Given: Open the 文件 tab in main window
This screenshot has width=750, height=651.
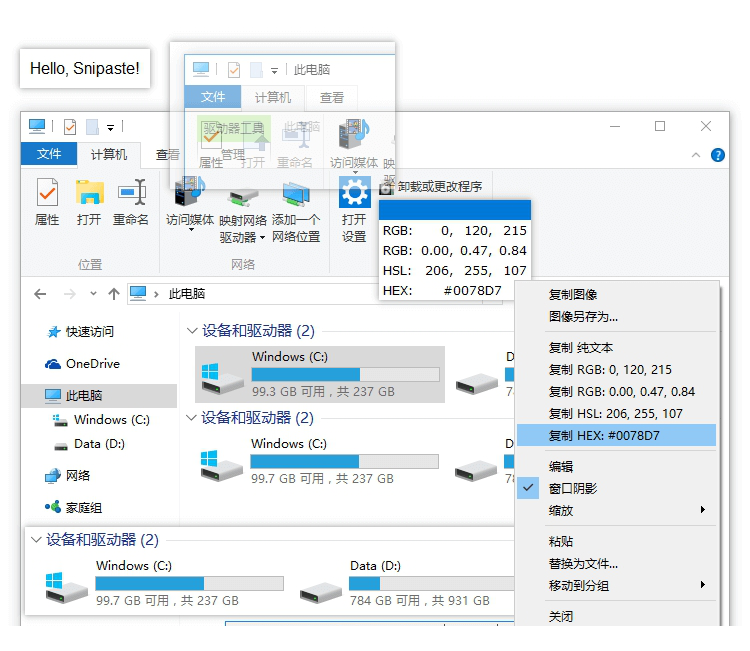Looking at the screenshot, I should [49, 154].
